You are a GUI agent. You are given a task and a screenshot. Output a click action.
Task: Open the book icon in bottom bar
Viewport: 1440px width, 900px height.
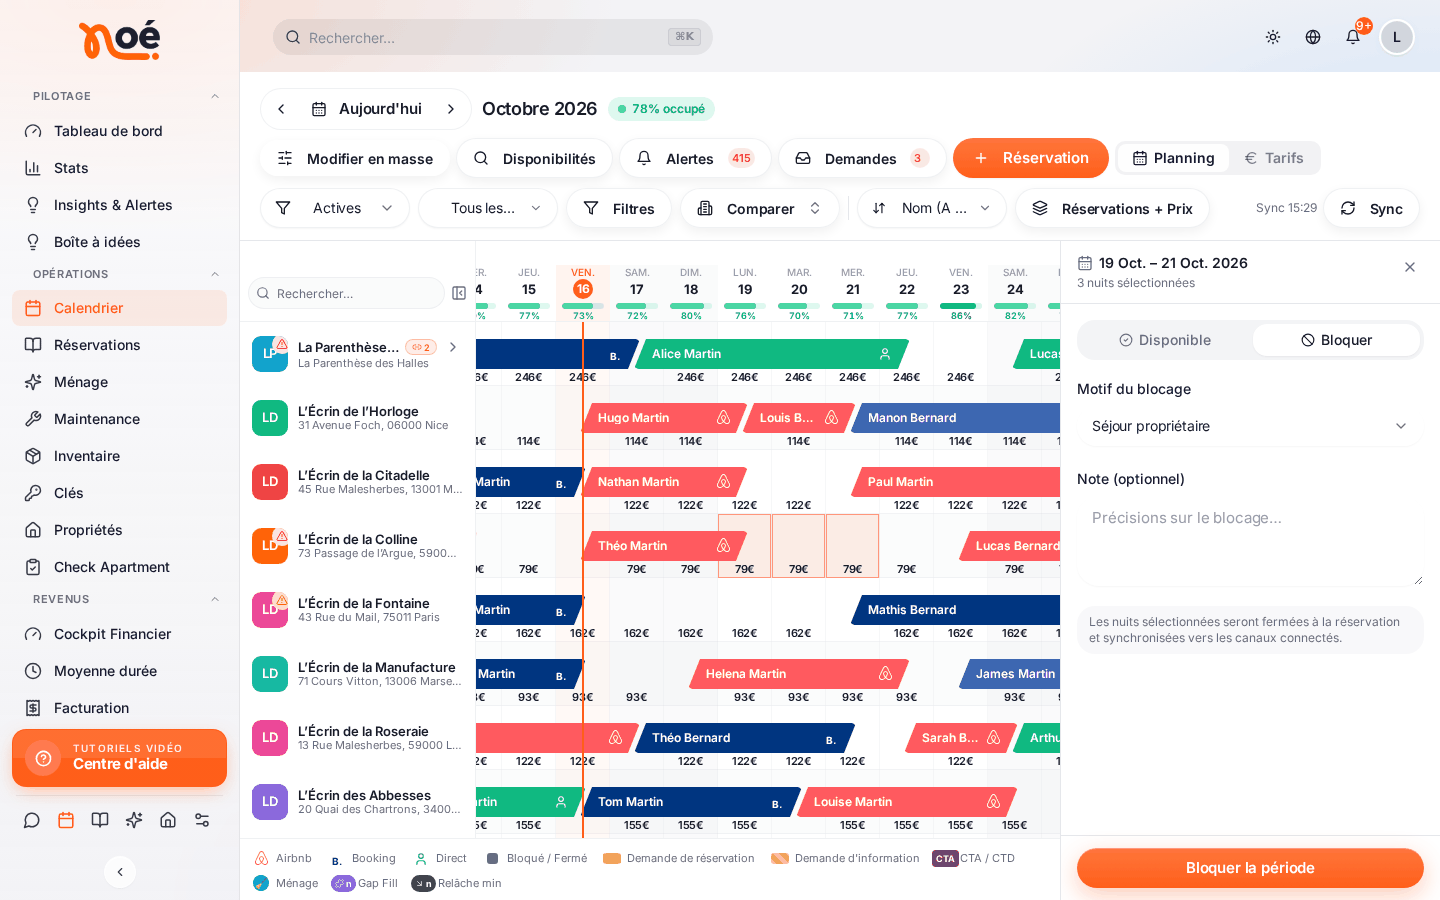click(x=100, y=820)
